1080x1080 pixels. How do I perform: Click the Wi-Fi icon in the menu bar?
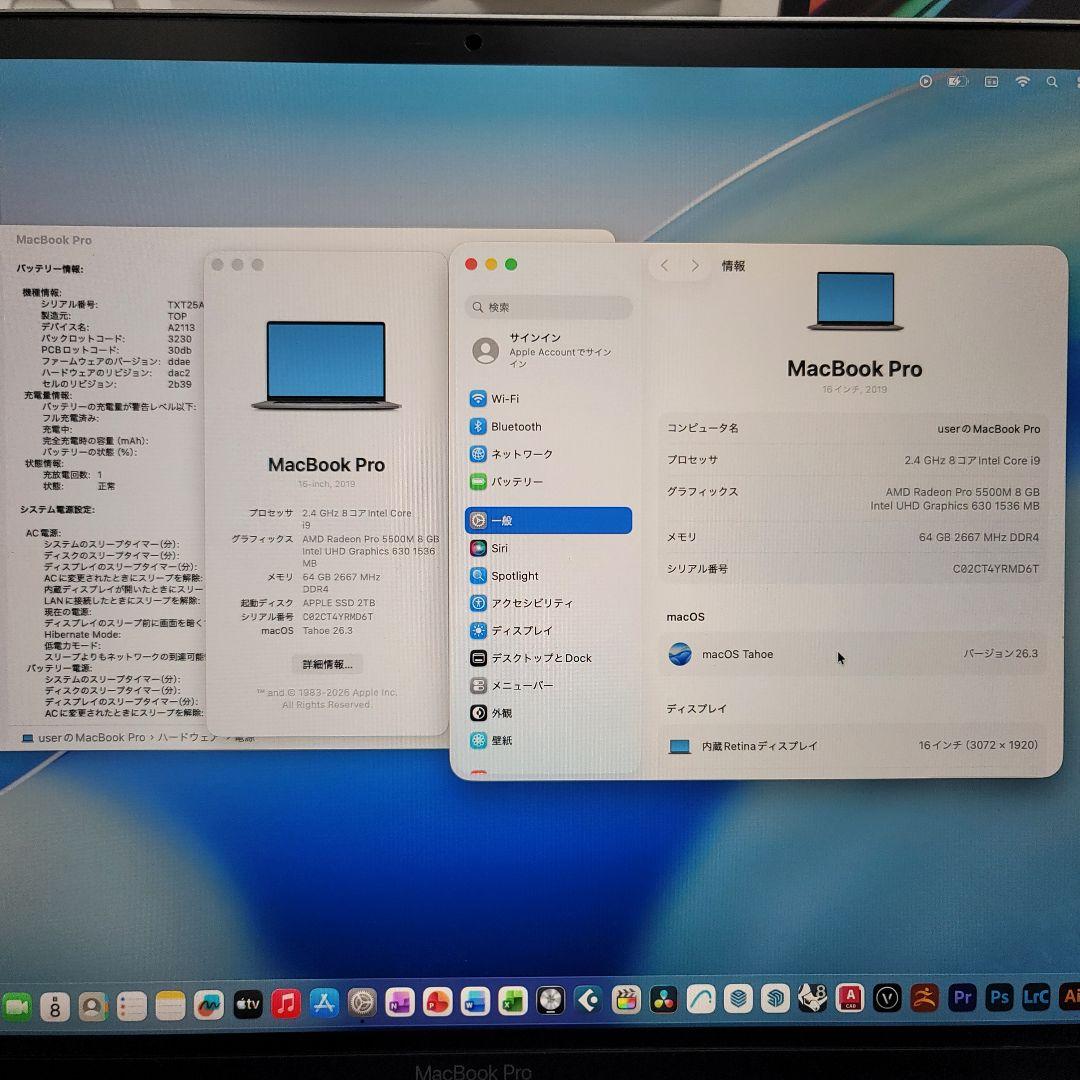(1023, 81)
